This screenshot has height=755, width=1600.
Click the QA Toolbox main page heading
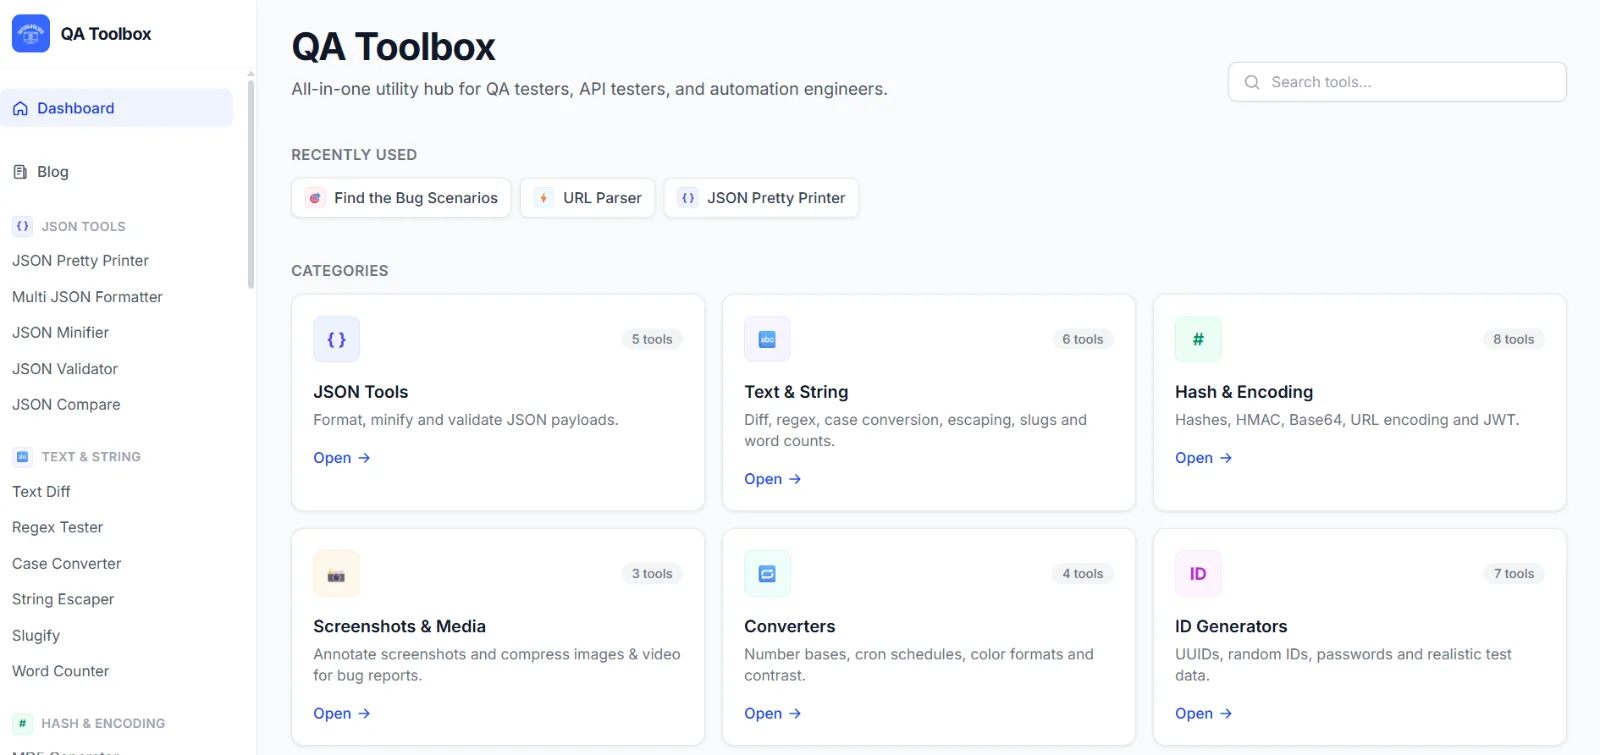click(x=393, y=47)
